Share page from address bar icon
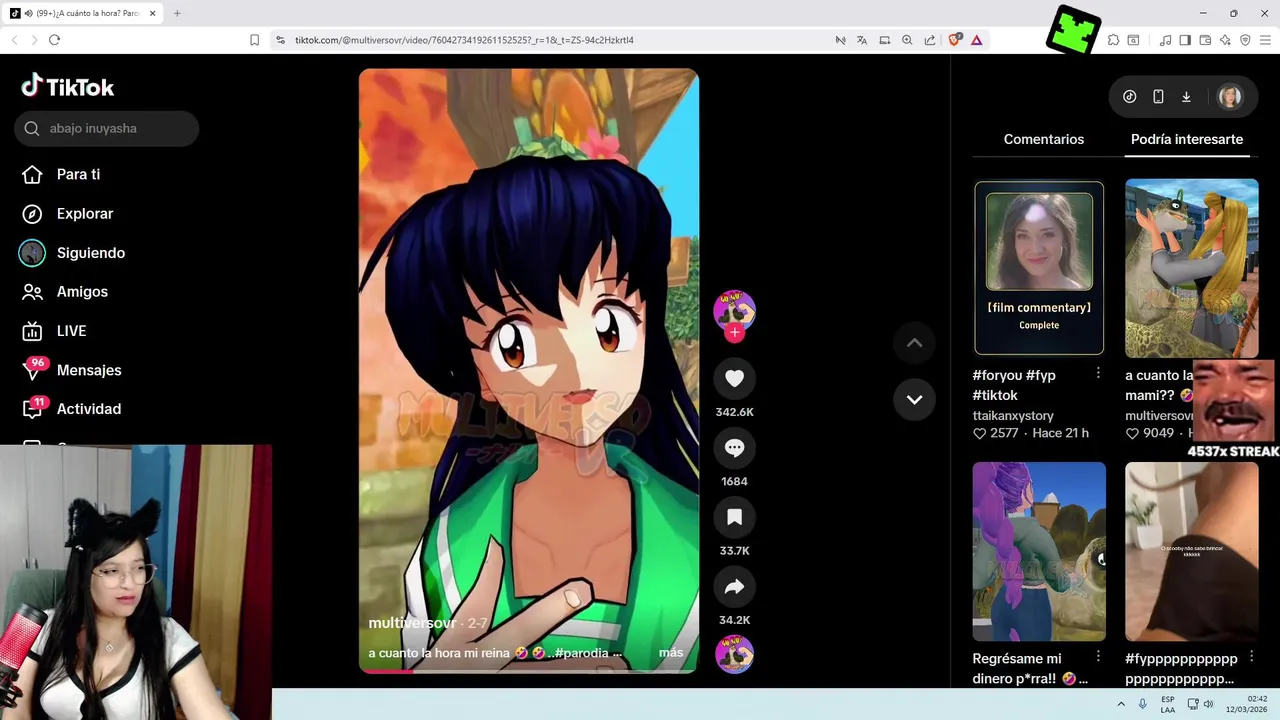This screenshot has width=1280, height=720. [930, 40]
